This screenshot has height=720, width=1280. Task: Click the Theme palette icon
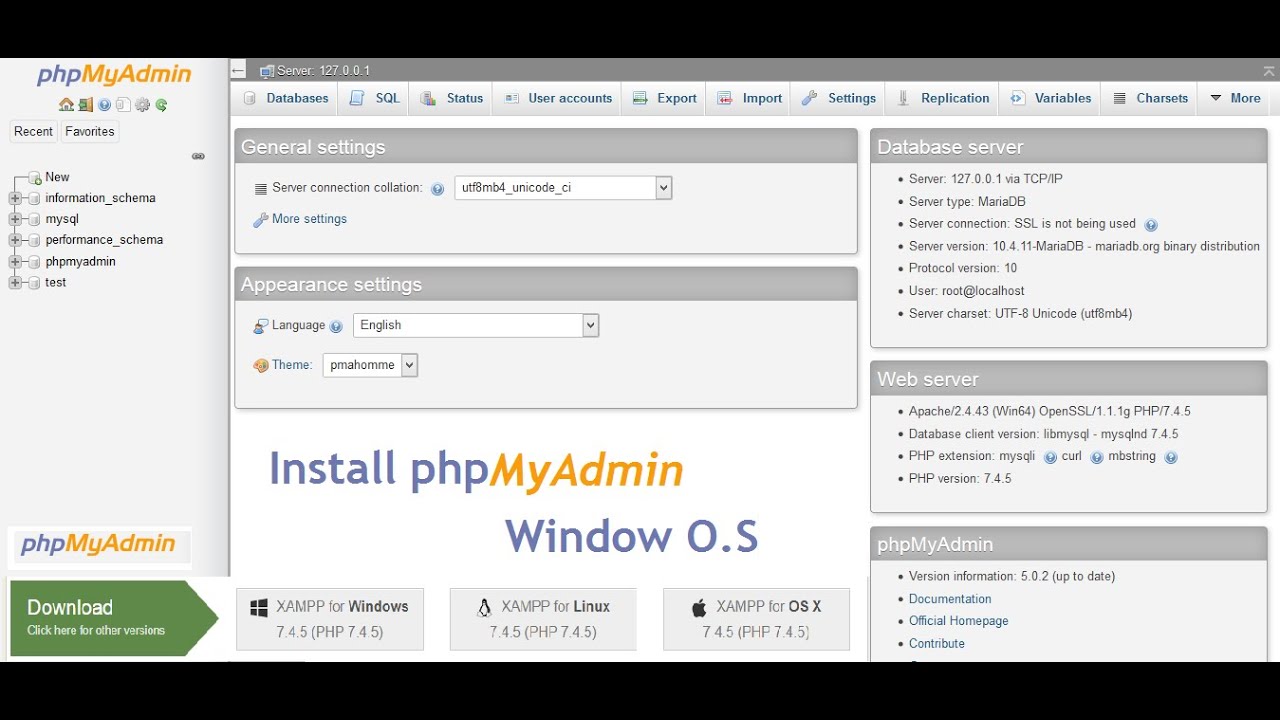(x=261, y=366)
